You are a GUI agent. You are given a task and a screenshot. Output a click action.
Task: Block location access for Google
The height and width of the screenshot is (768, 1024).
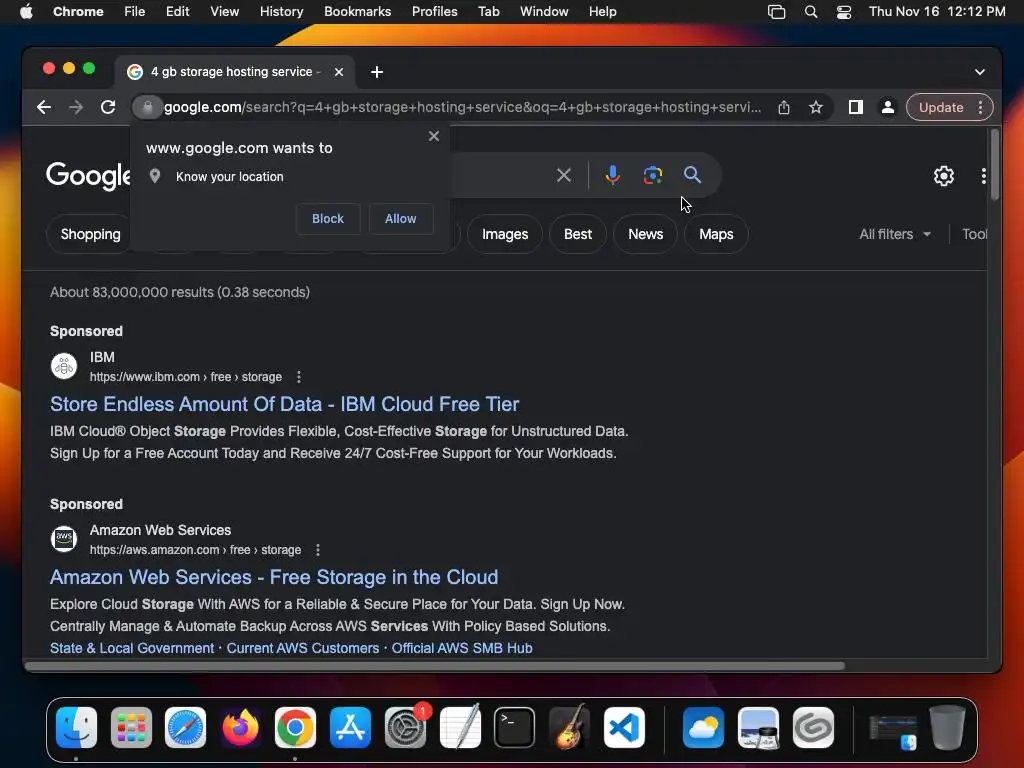pos(328,219)
